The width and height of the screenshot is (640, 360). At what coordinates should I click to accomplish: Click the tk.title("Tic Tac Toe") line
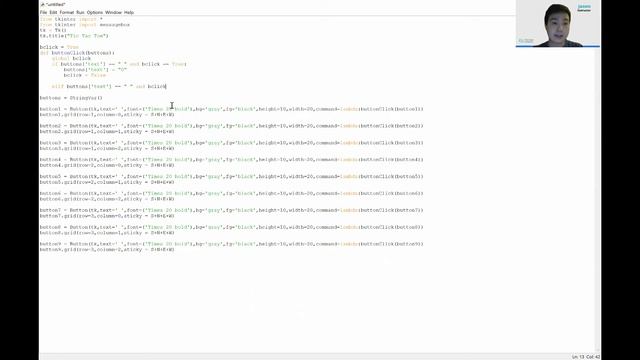(x=74, y=36)
